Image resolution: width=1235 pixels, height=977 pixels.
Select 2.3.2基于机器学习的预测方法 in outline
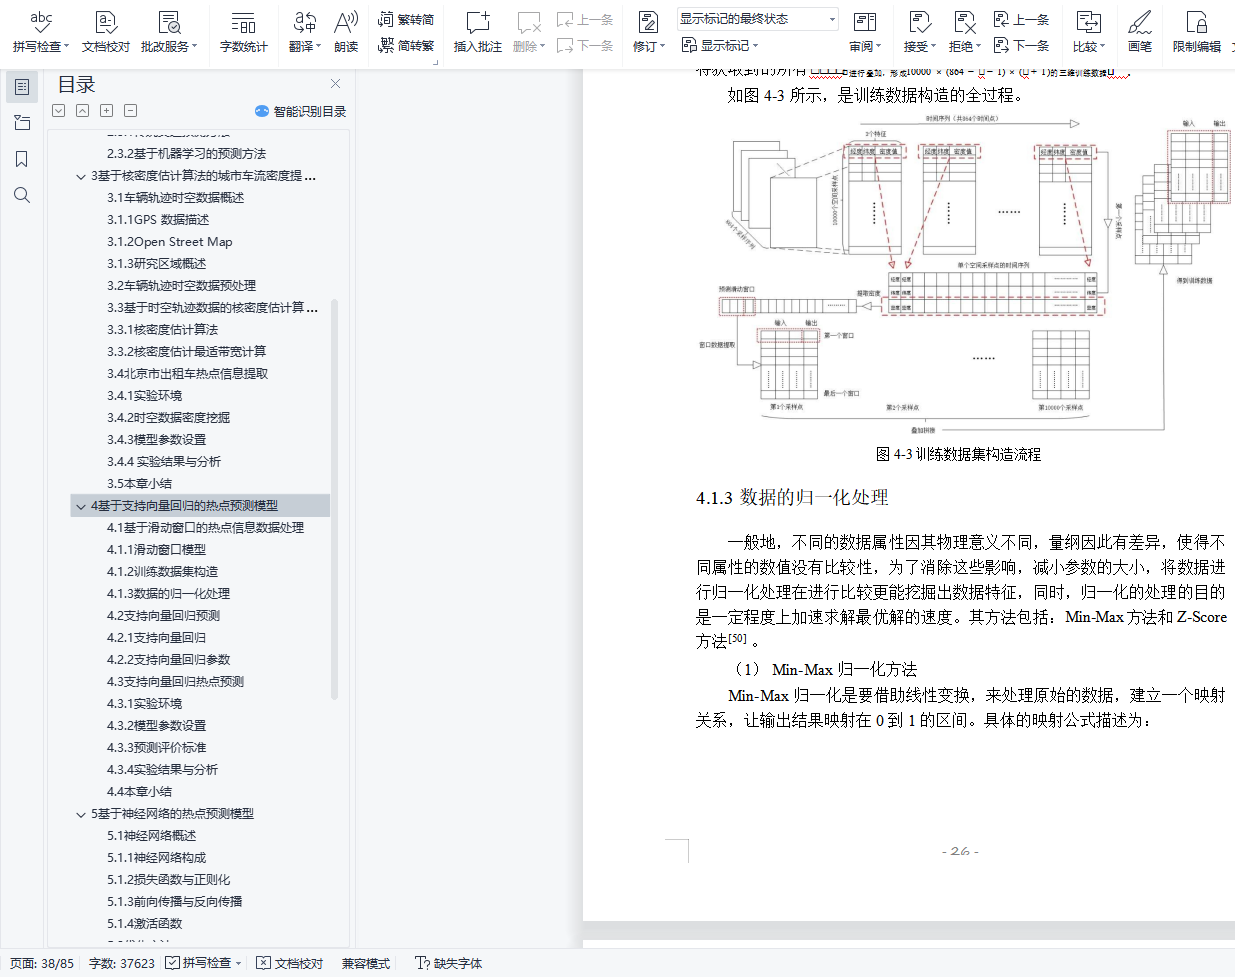186,154
